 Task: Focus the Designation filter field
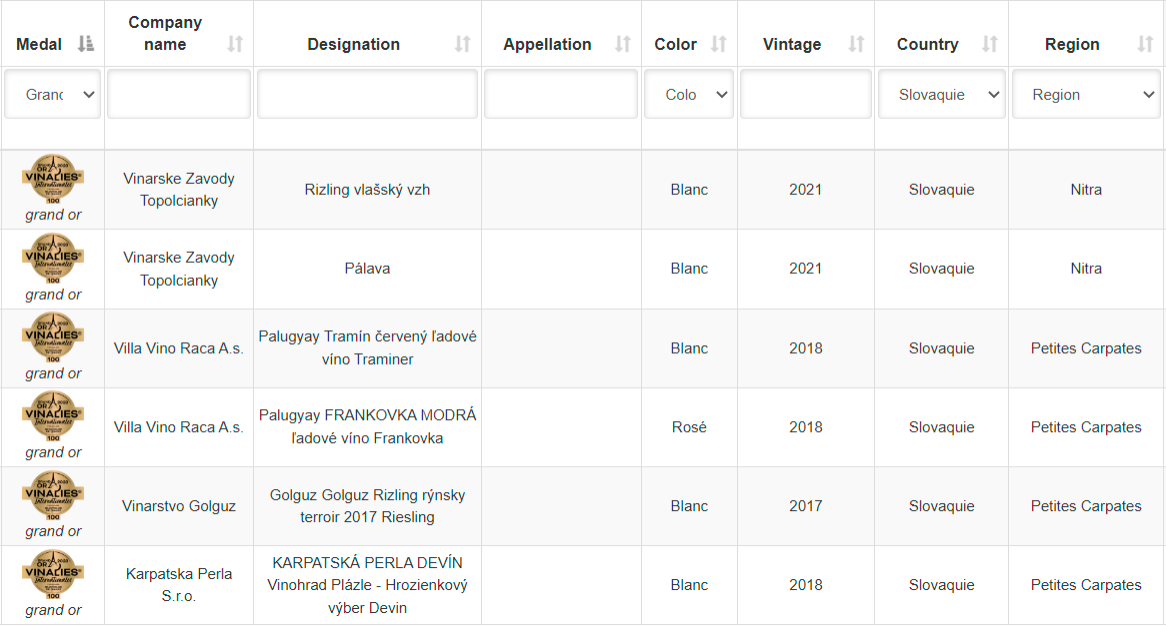click(367, 94)
